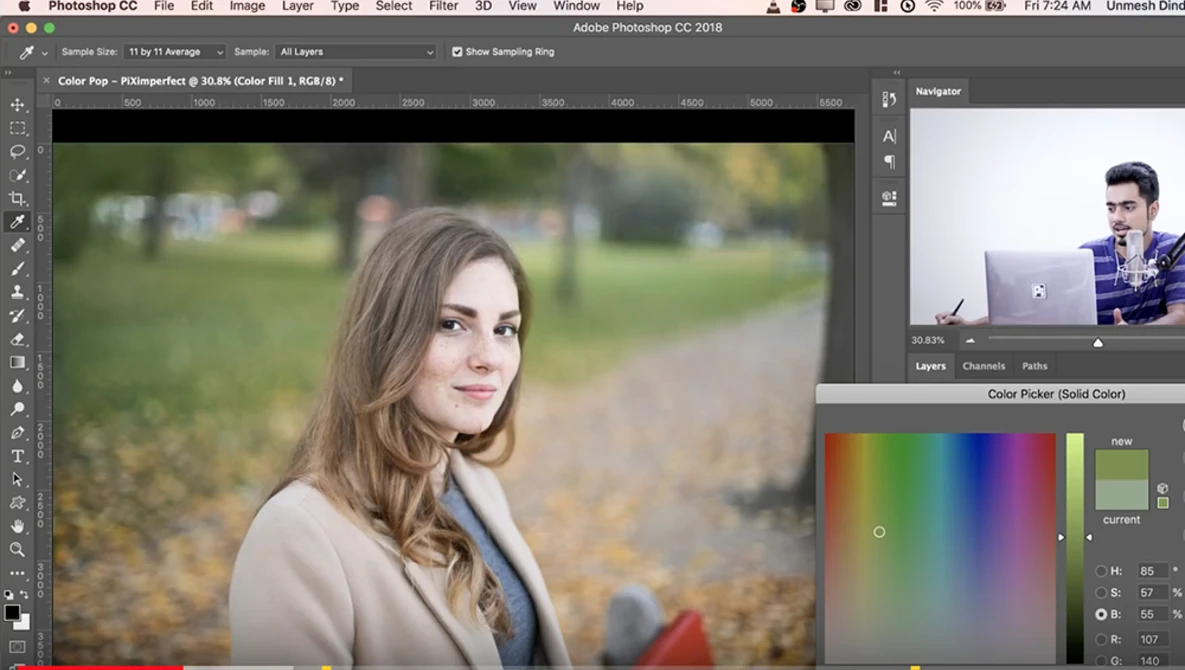Open the History panel icon
The height and width of the screenshot is (670, 1185).
[889, 99]
